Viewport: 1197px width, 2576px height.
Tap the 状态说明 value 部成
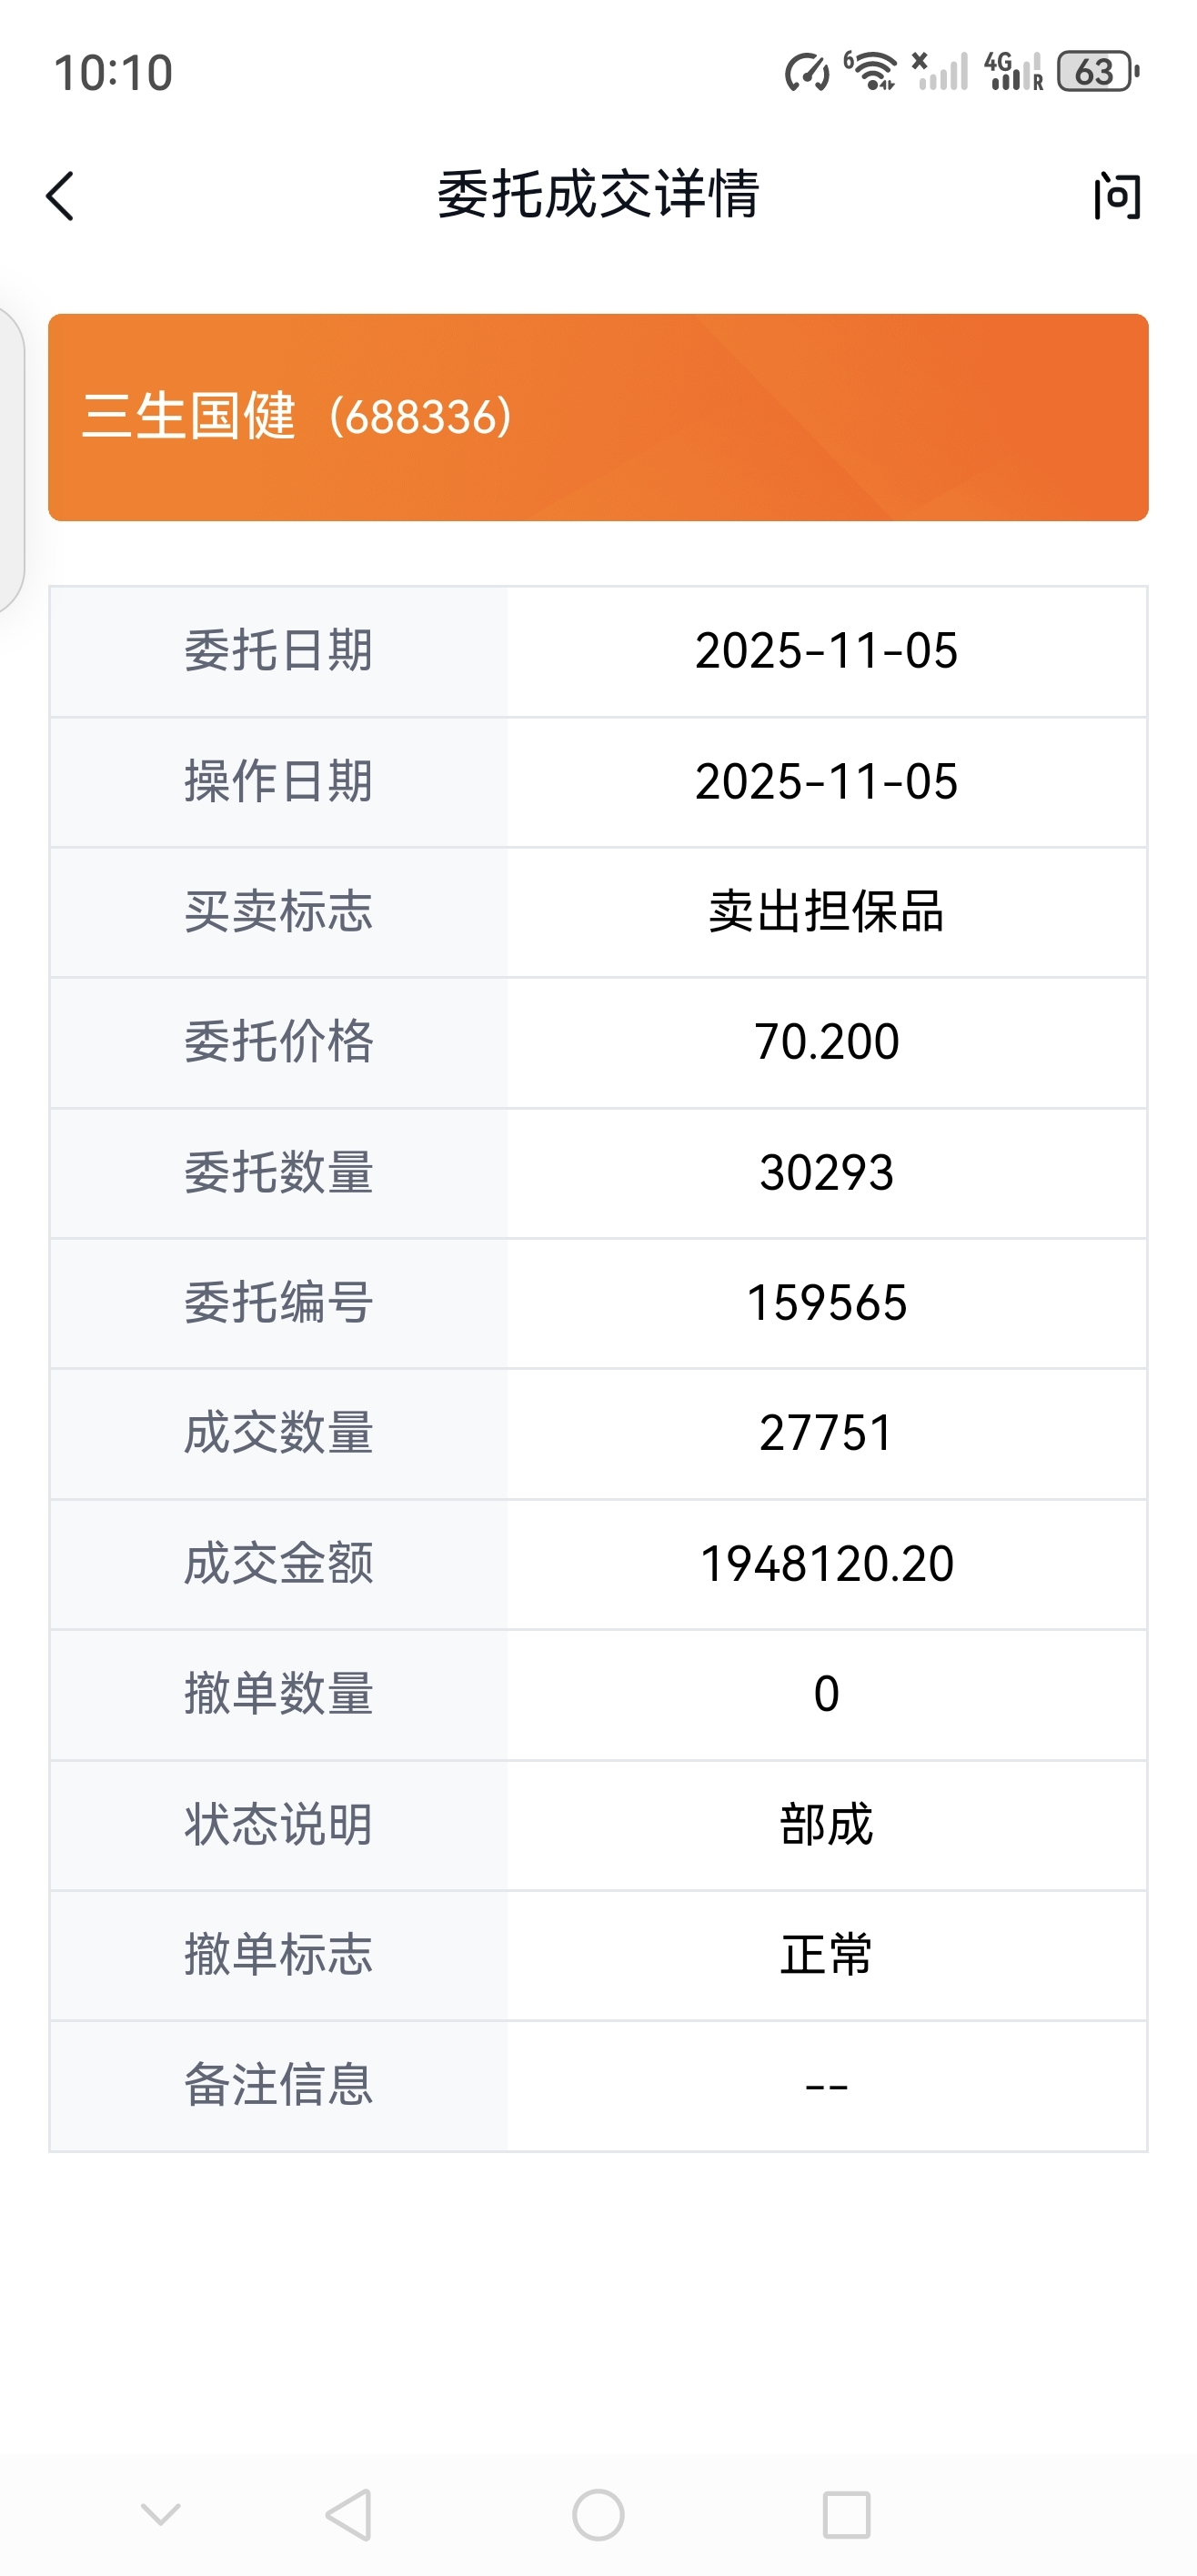826,1825
